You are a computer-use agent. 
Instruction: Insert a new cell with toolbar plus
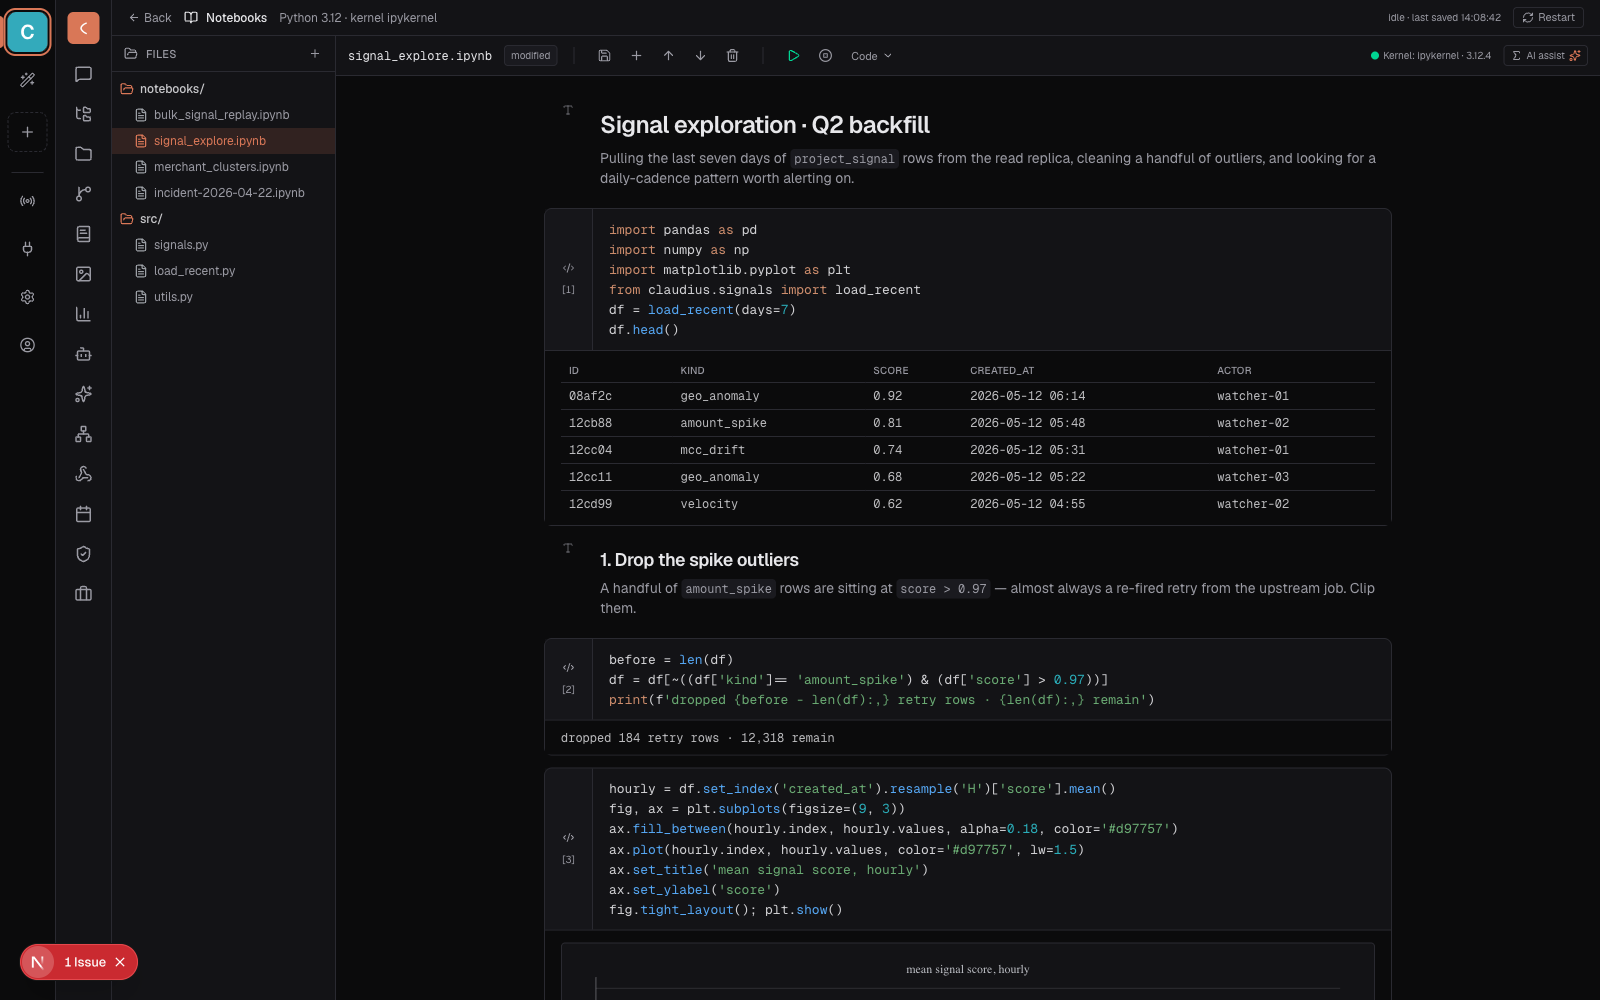636,56
